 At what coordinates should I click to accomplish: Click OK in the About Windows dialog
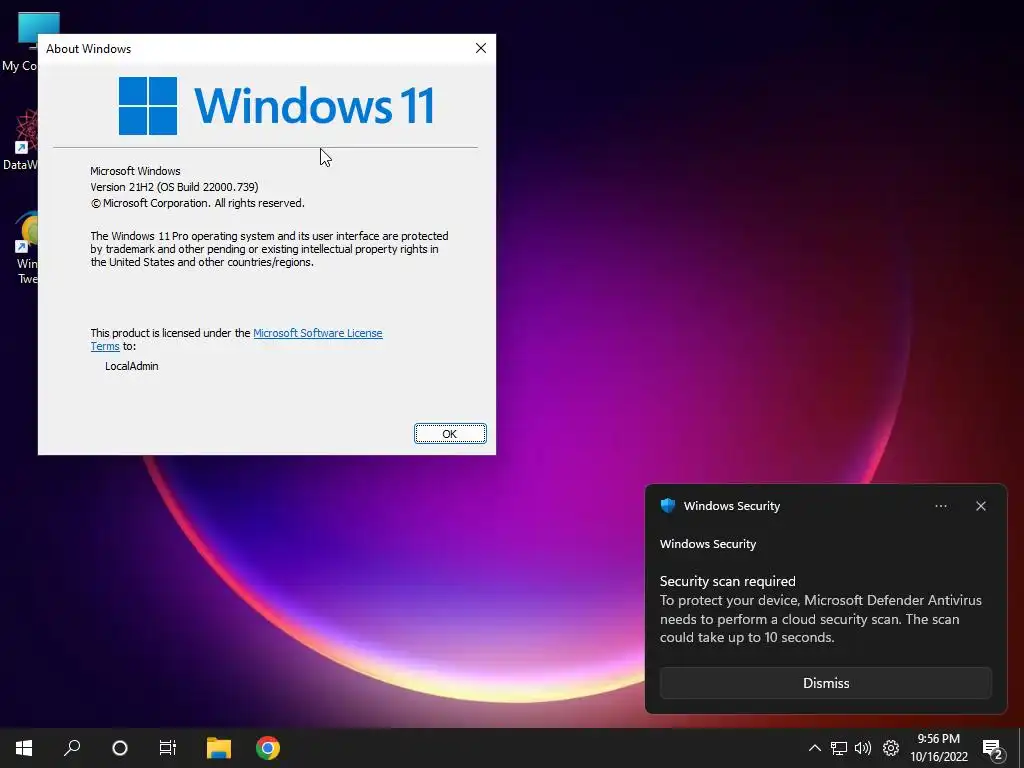coord(450,434)
